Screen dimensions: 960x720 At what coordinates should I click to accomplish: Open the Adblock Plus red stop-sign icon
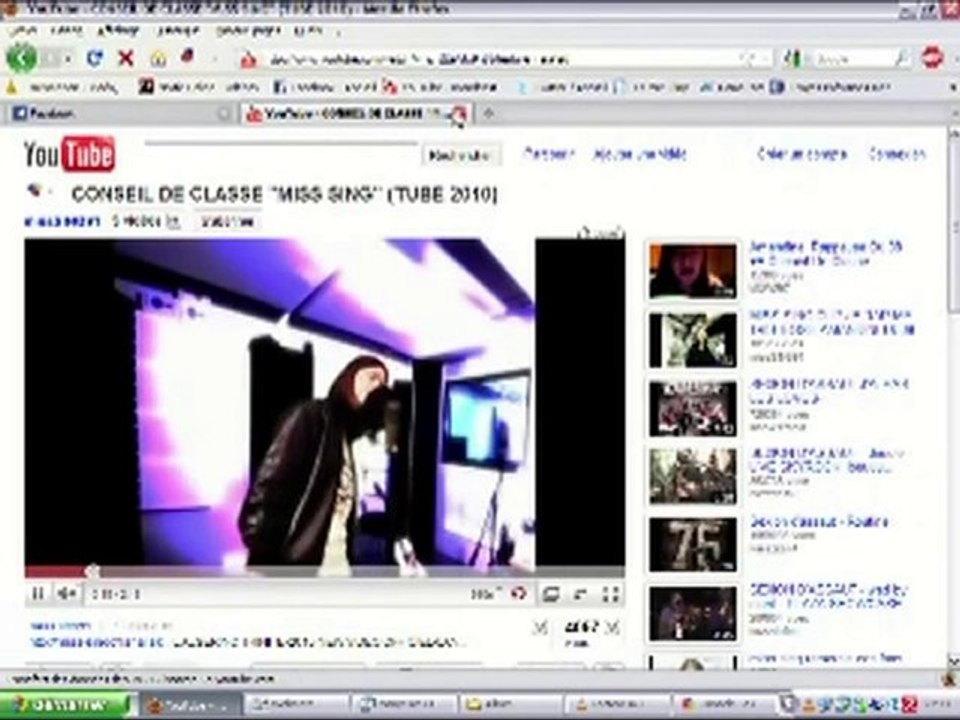click(932, 59)
